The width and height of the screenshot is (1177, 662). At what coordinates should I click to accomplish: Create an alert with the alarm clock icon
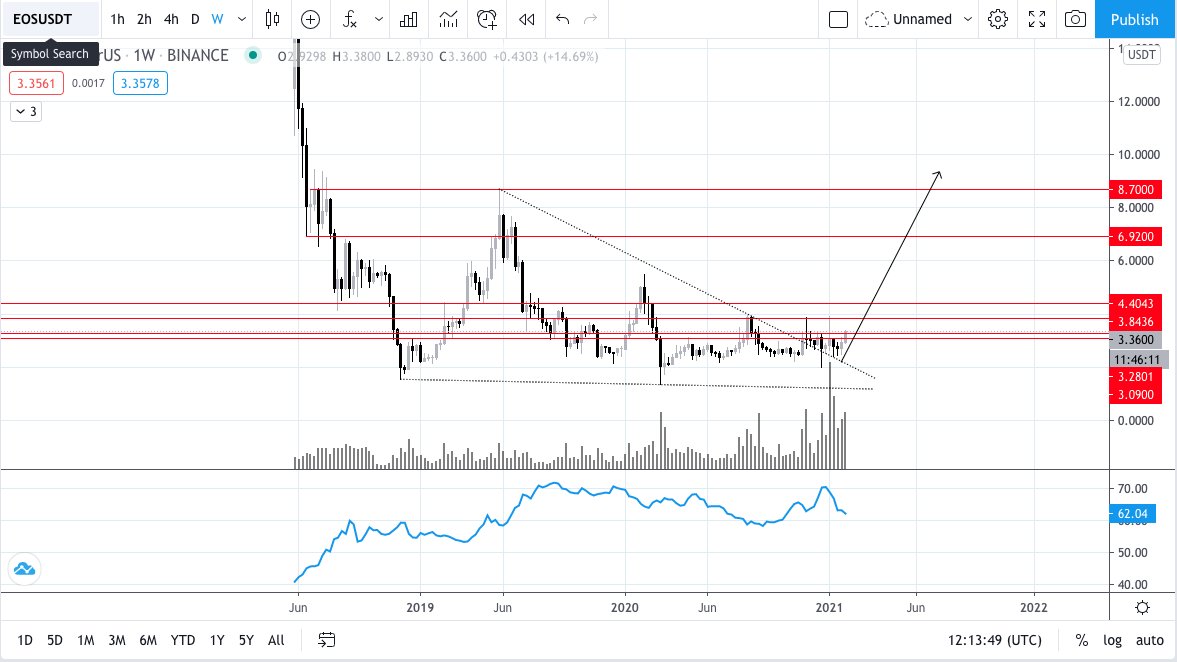tap(487, 20)
